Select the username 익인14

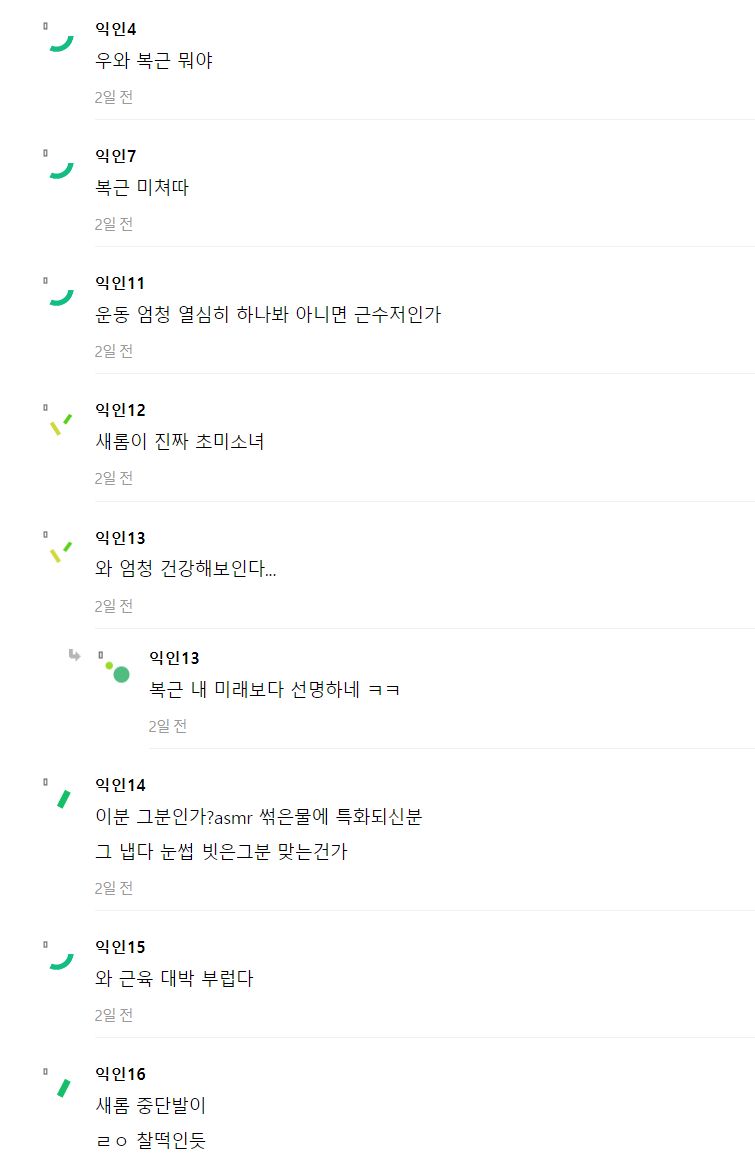(x=121, y=785)
